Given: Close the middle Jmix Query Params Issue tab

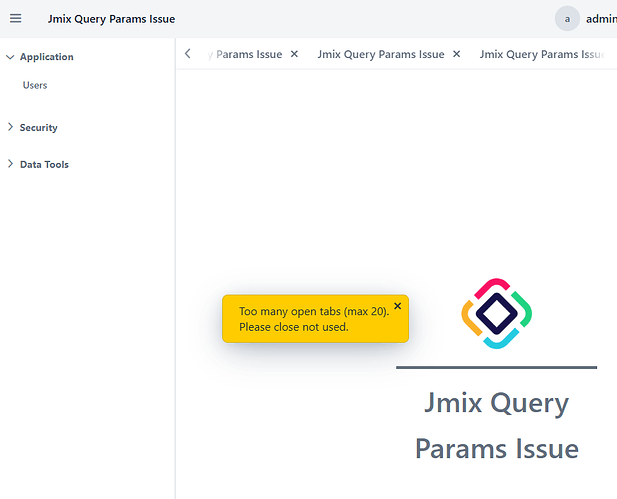Looking at the screenshot, I should 456,54.
